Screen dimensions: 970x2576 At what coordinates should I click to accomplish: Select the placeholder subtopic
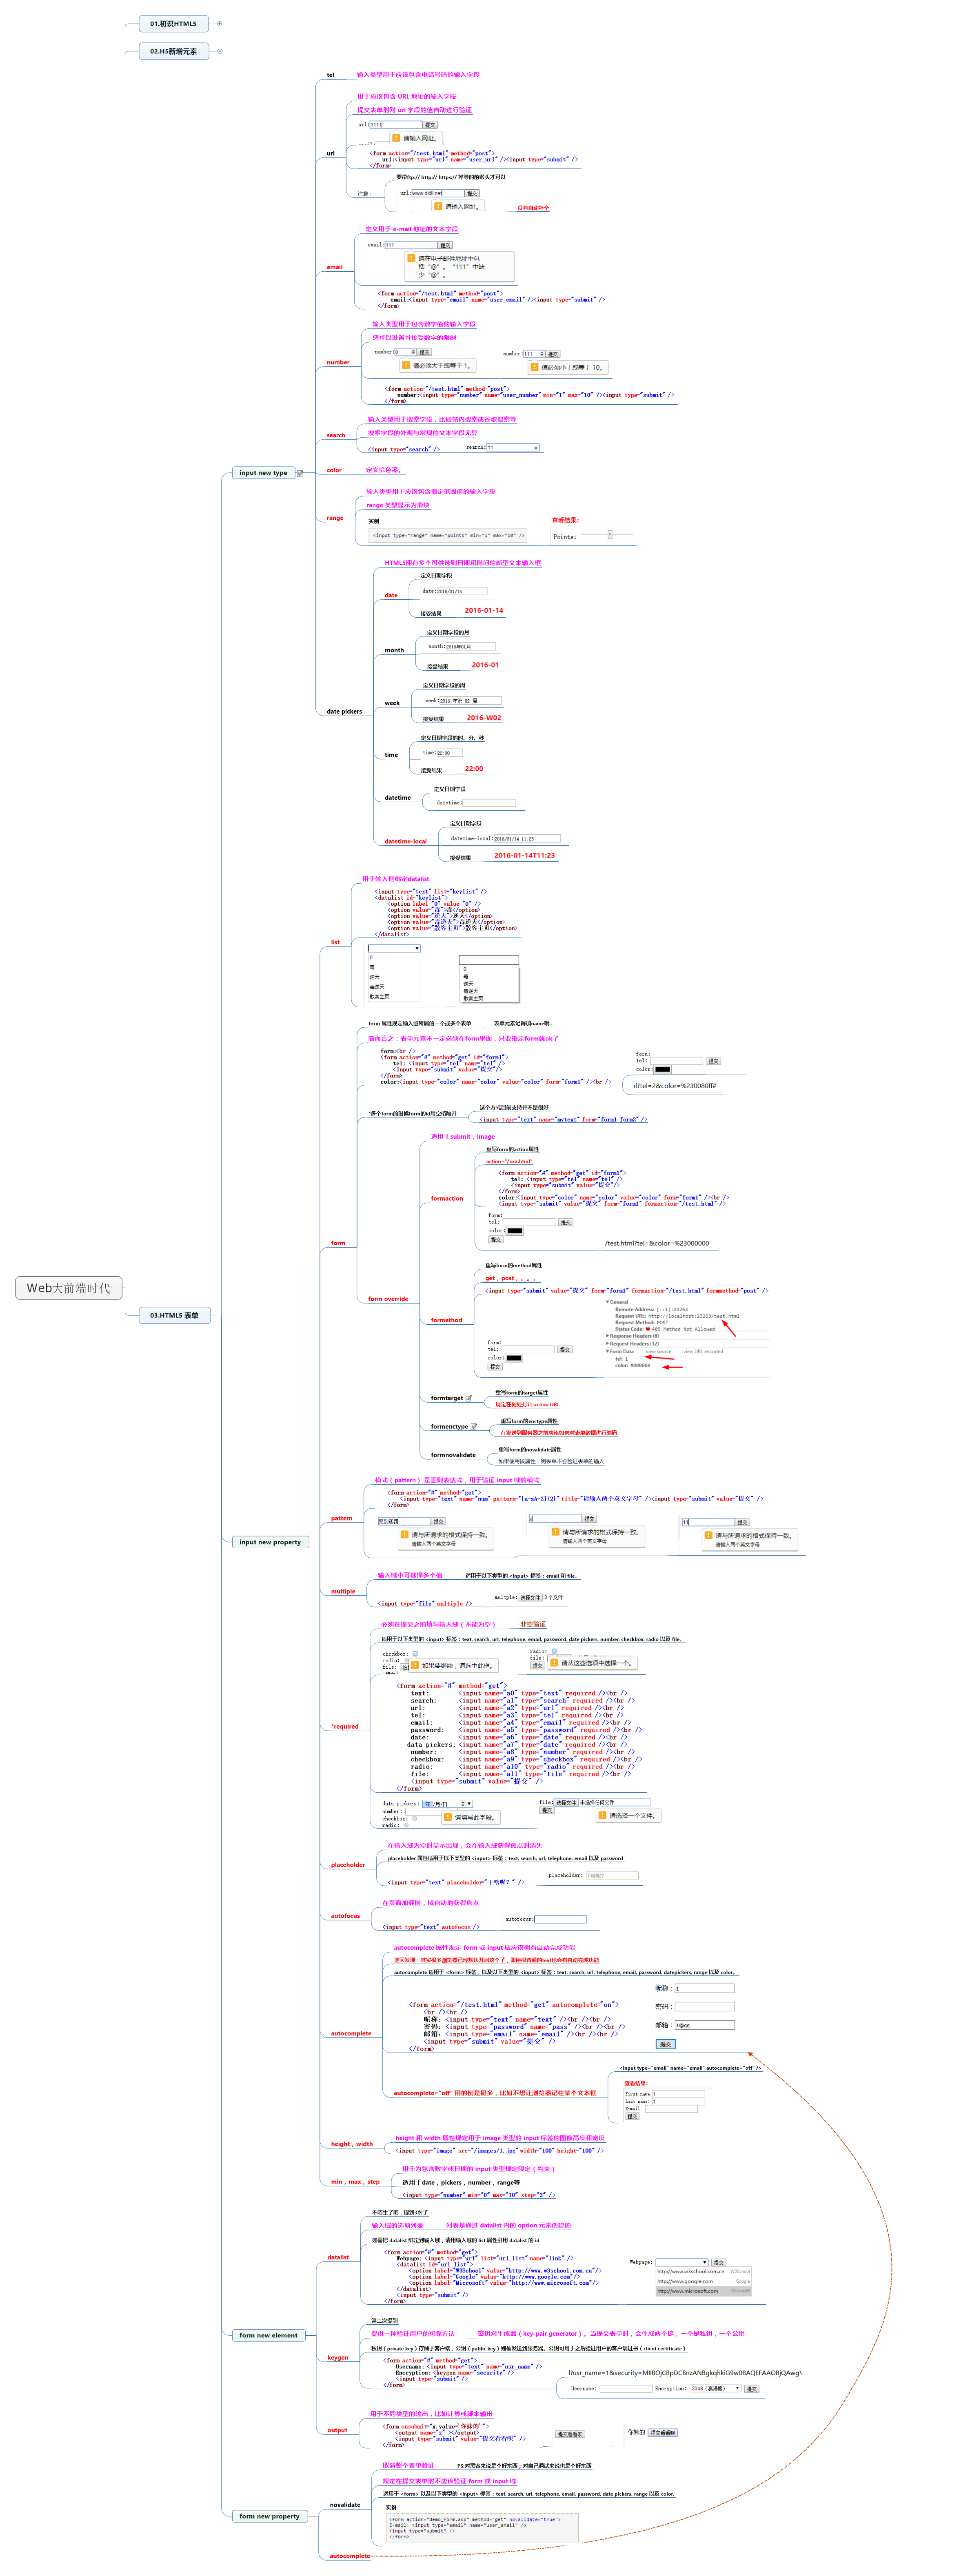pyautogui.click(x=348, y=1865)
